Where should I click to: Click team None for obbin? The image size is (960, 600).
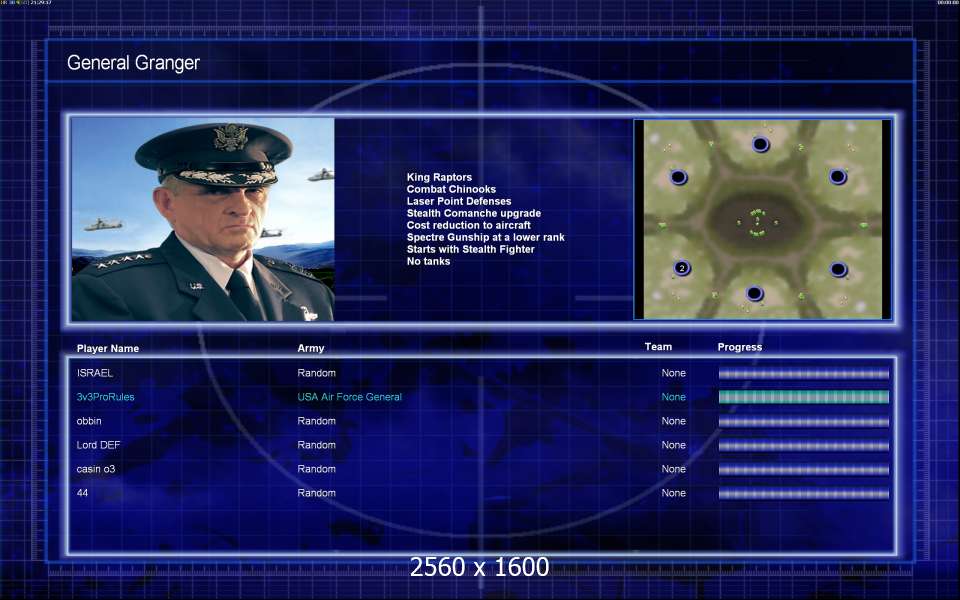pos(673,421)
